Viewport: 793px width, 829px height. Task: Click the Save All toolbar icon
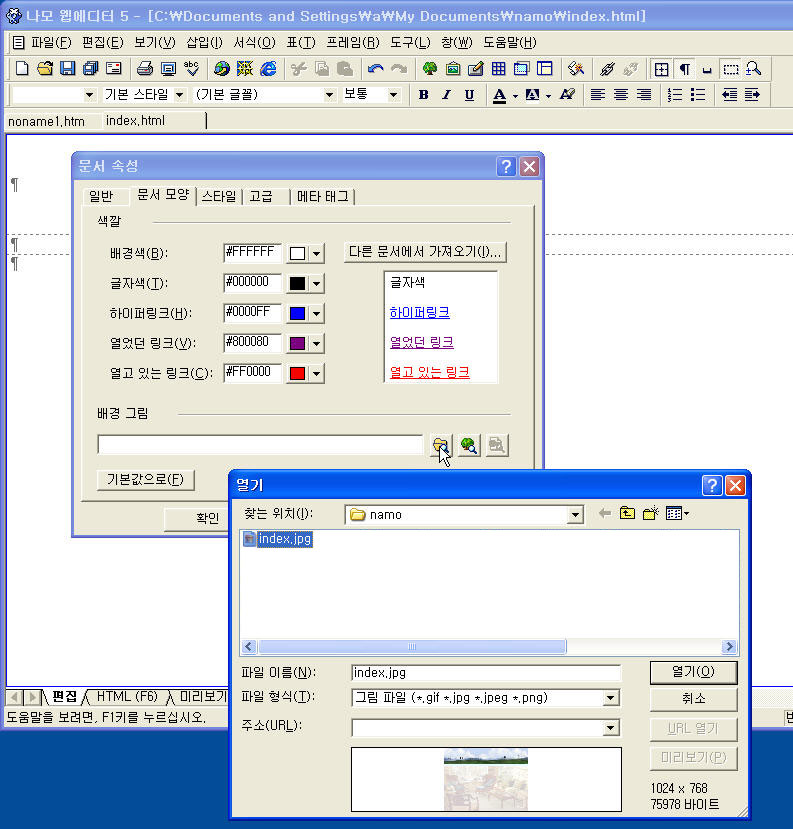pyautogui.click(x=90, y=68)
